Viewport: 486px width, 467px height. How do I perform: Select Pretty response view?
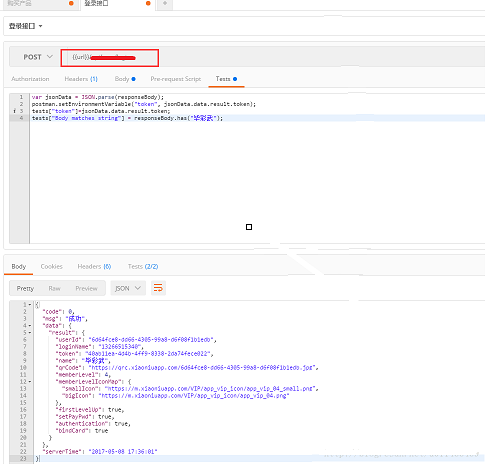coord(25,289)
